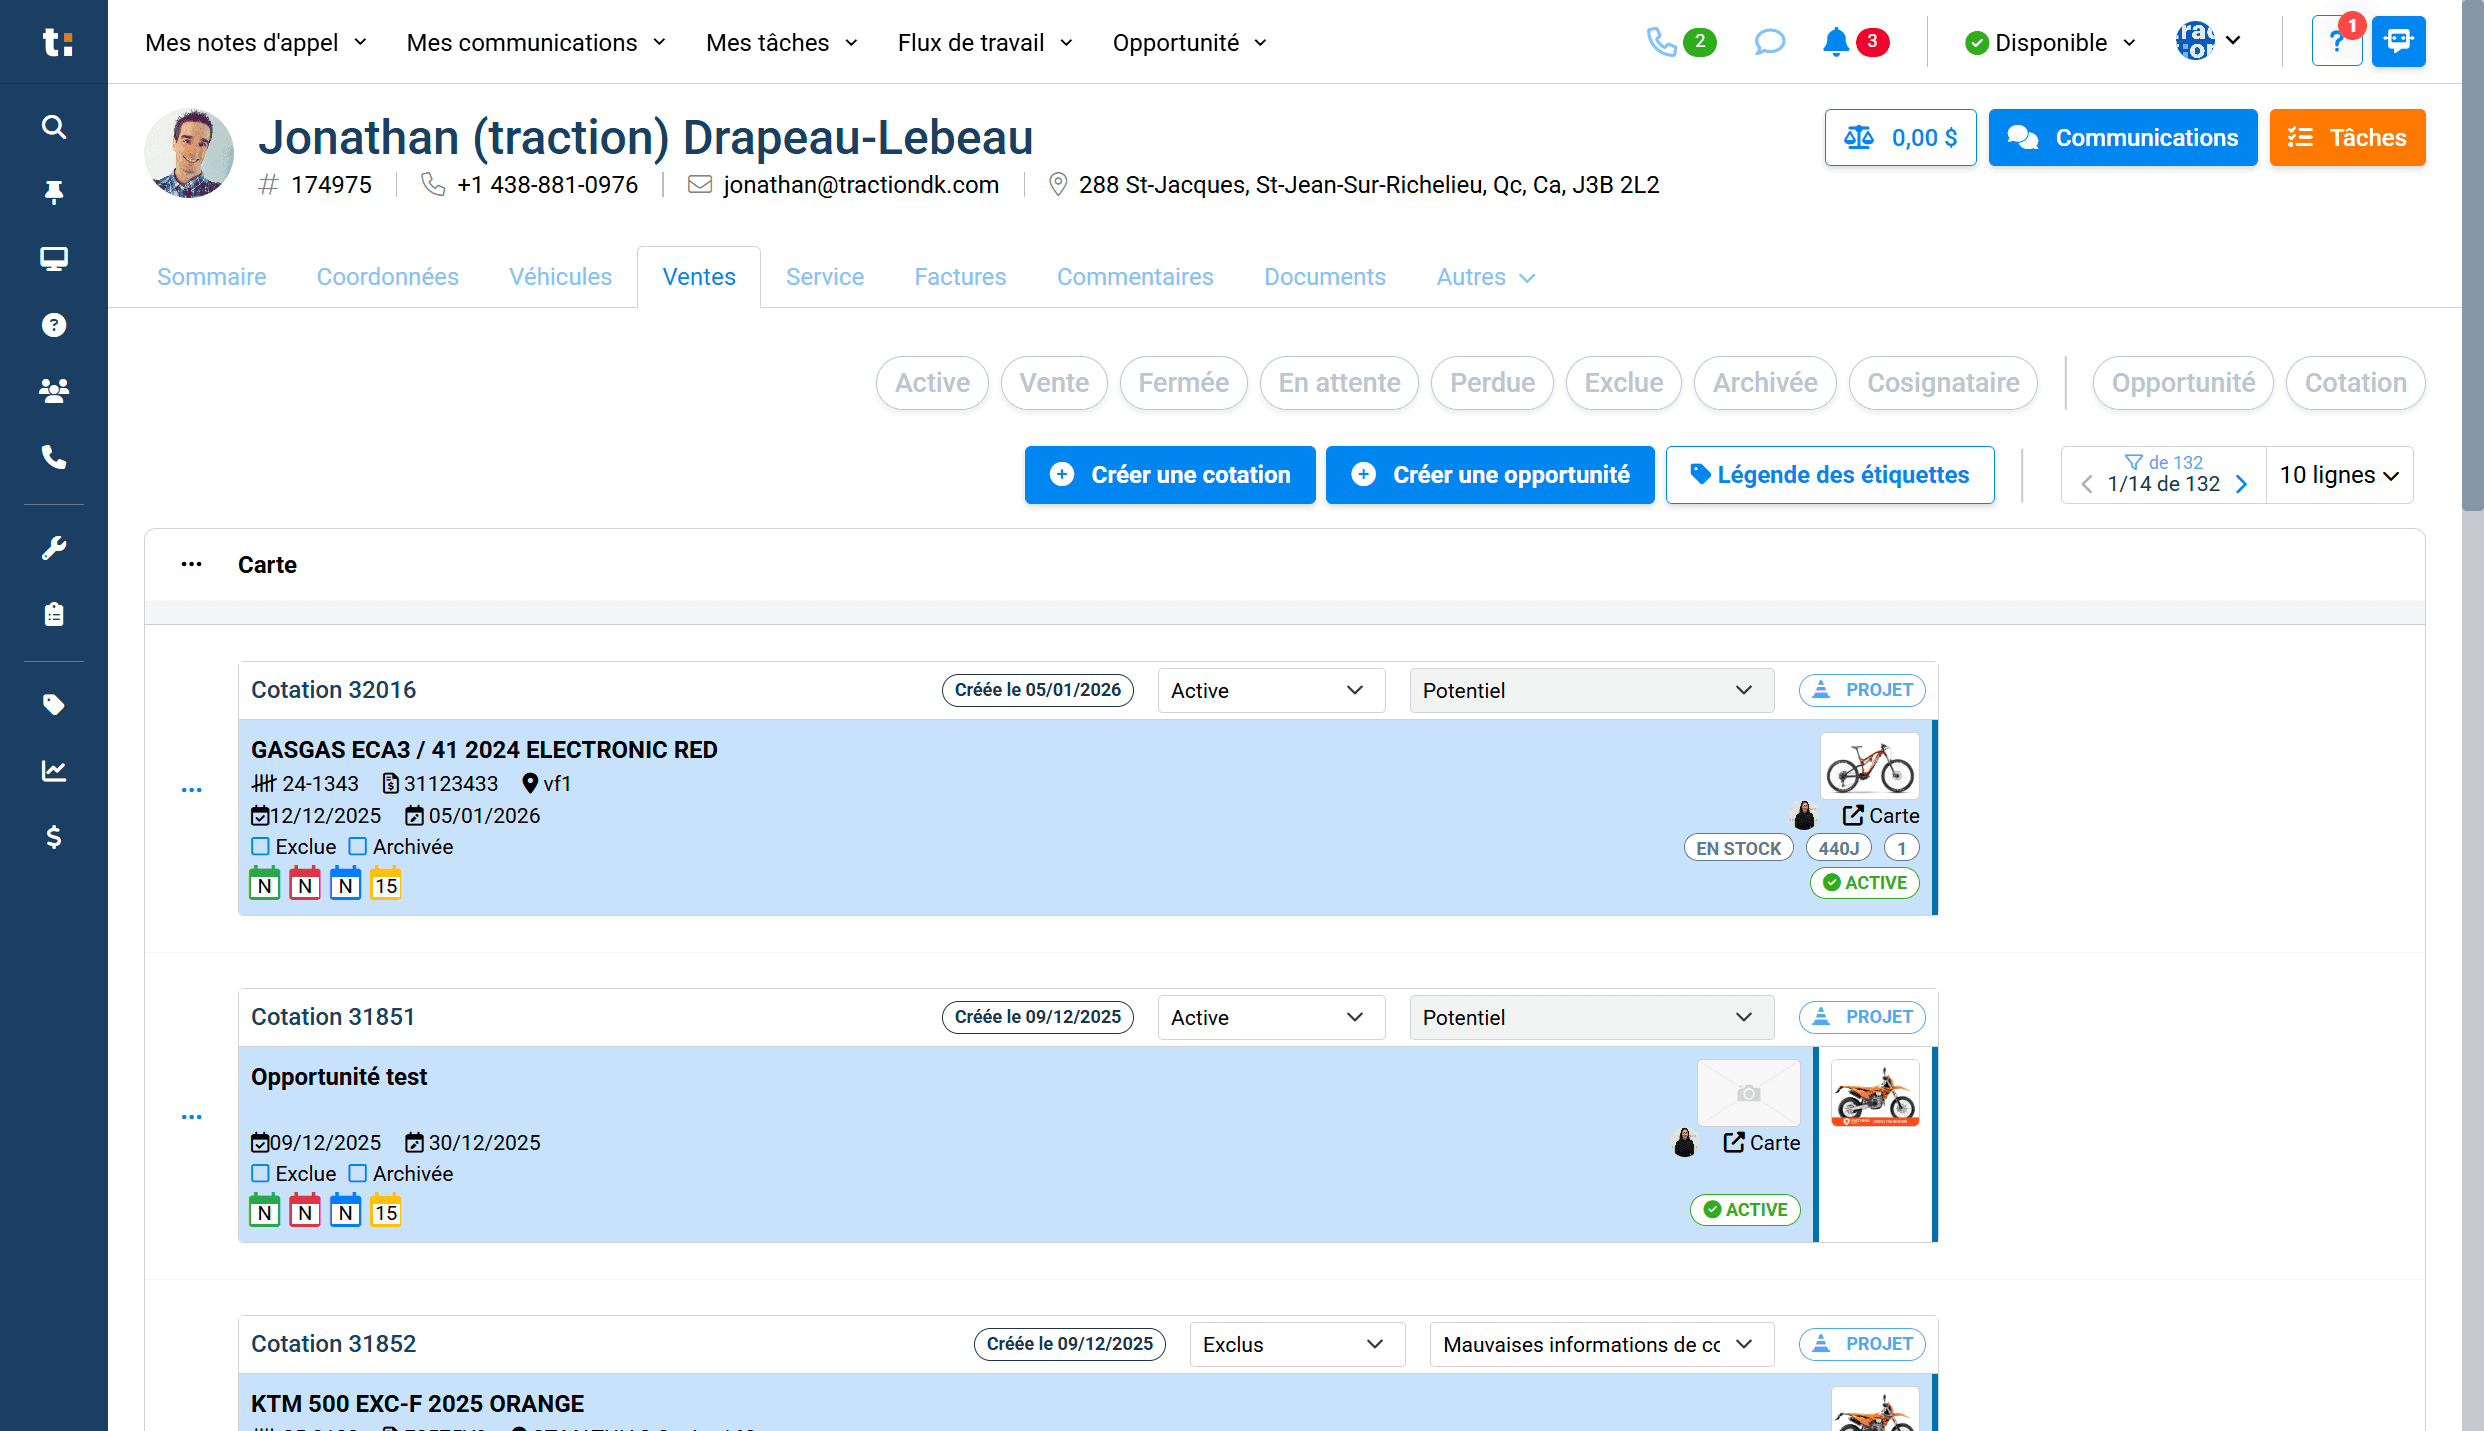Open the wrench service icon in sidebar

point(54,548)
